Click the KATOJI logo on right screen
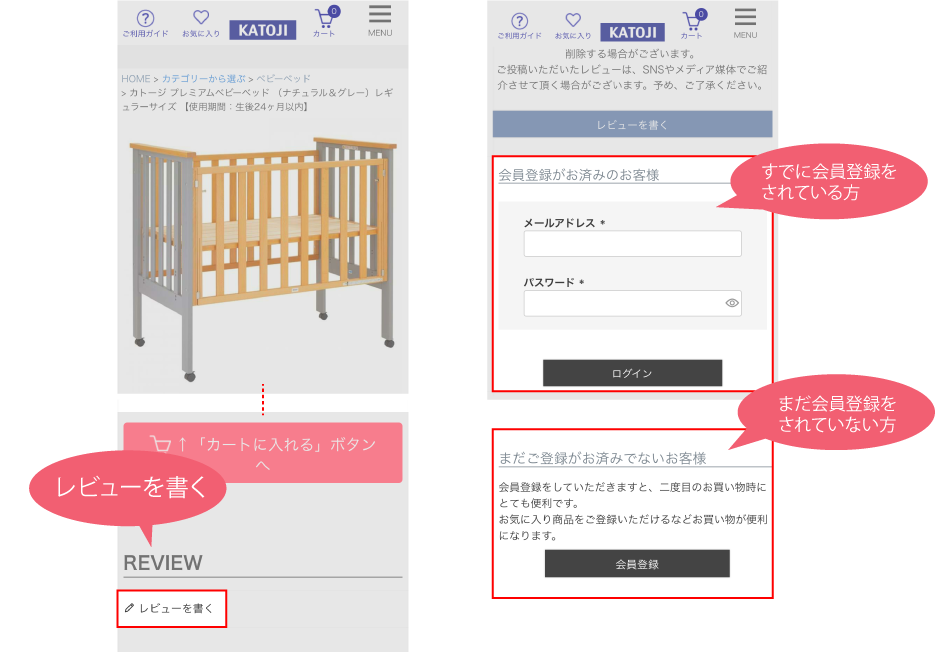This screenshot has width=951, height=652. pos(632,32)
